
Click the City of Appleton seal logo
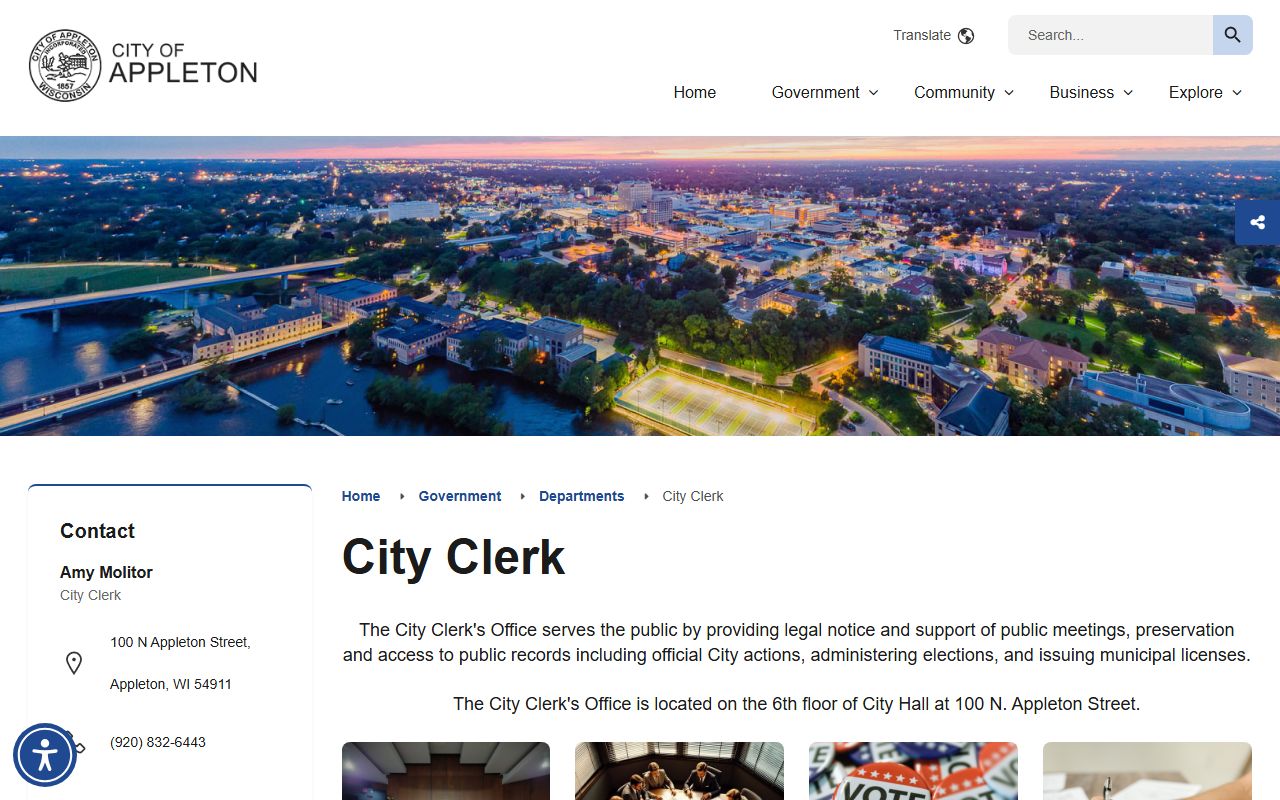65,65
